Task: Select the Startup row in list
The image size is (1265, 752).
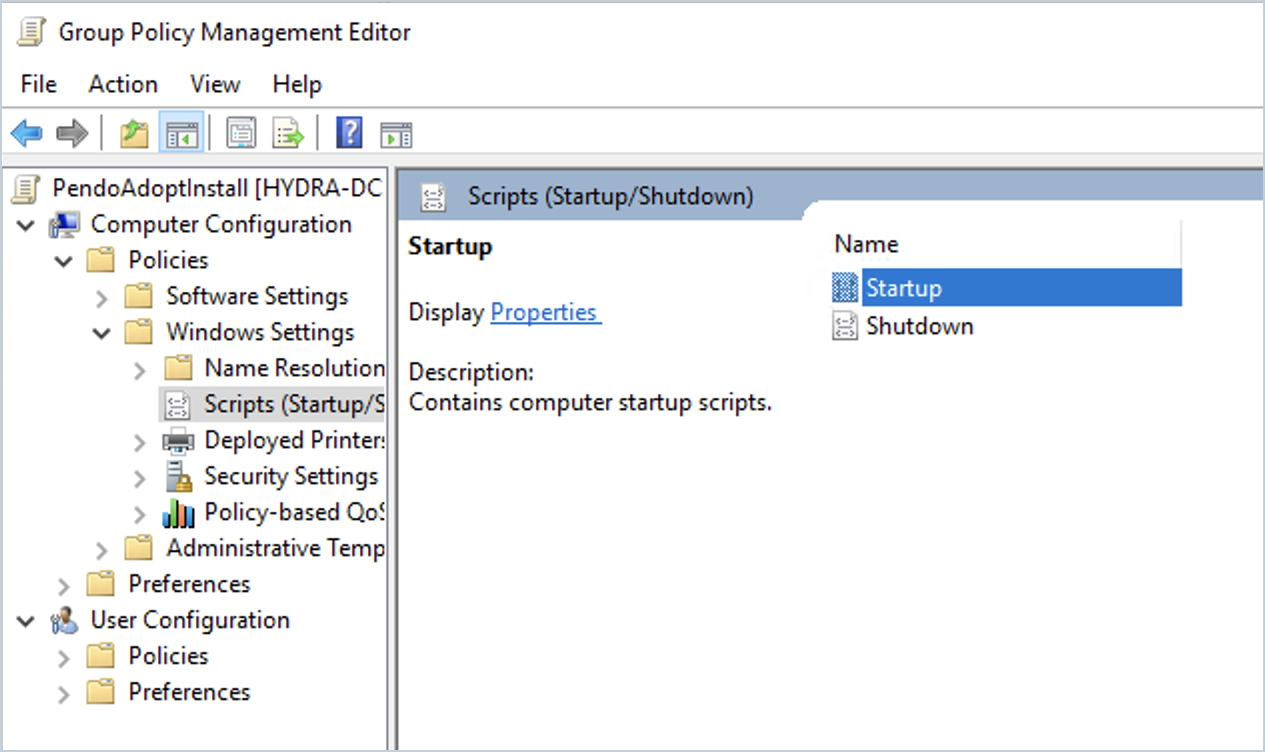Action: coord(1006,288)
